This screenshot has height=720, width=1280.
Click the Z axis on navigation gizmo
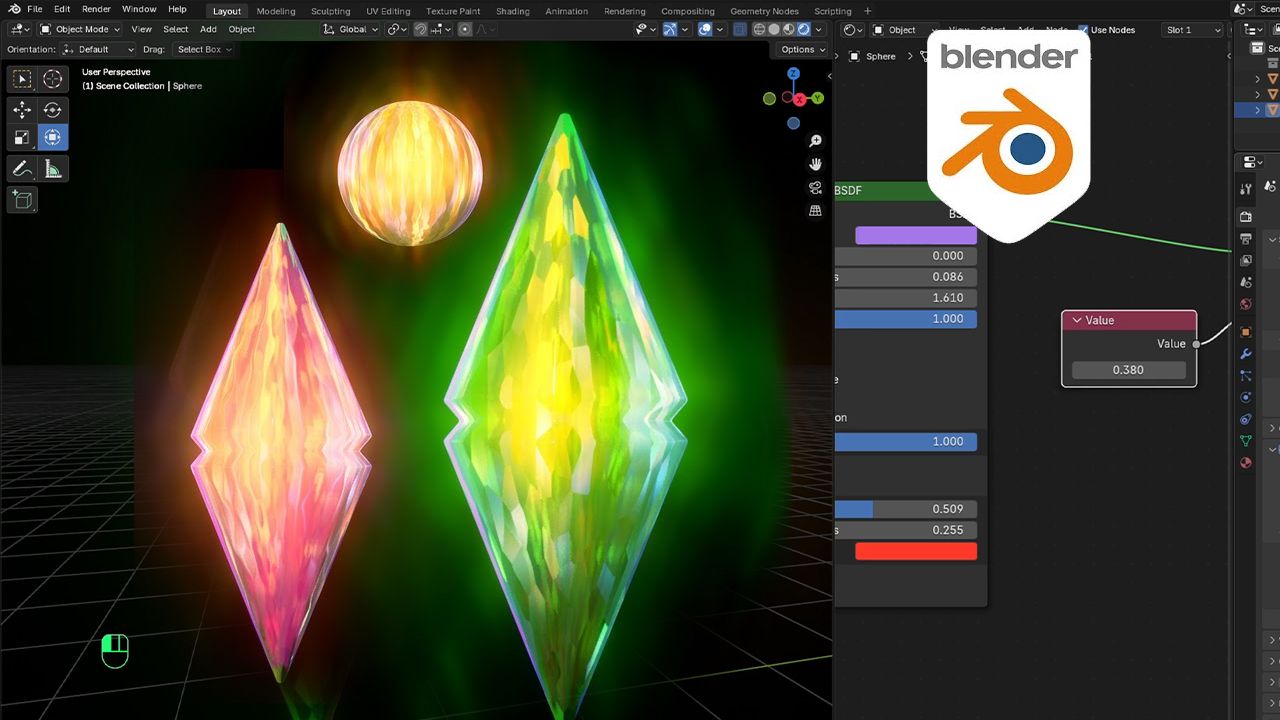[793, 74]
